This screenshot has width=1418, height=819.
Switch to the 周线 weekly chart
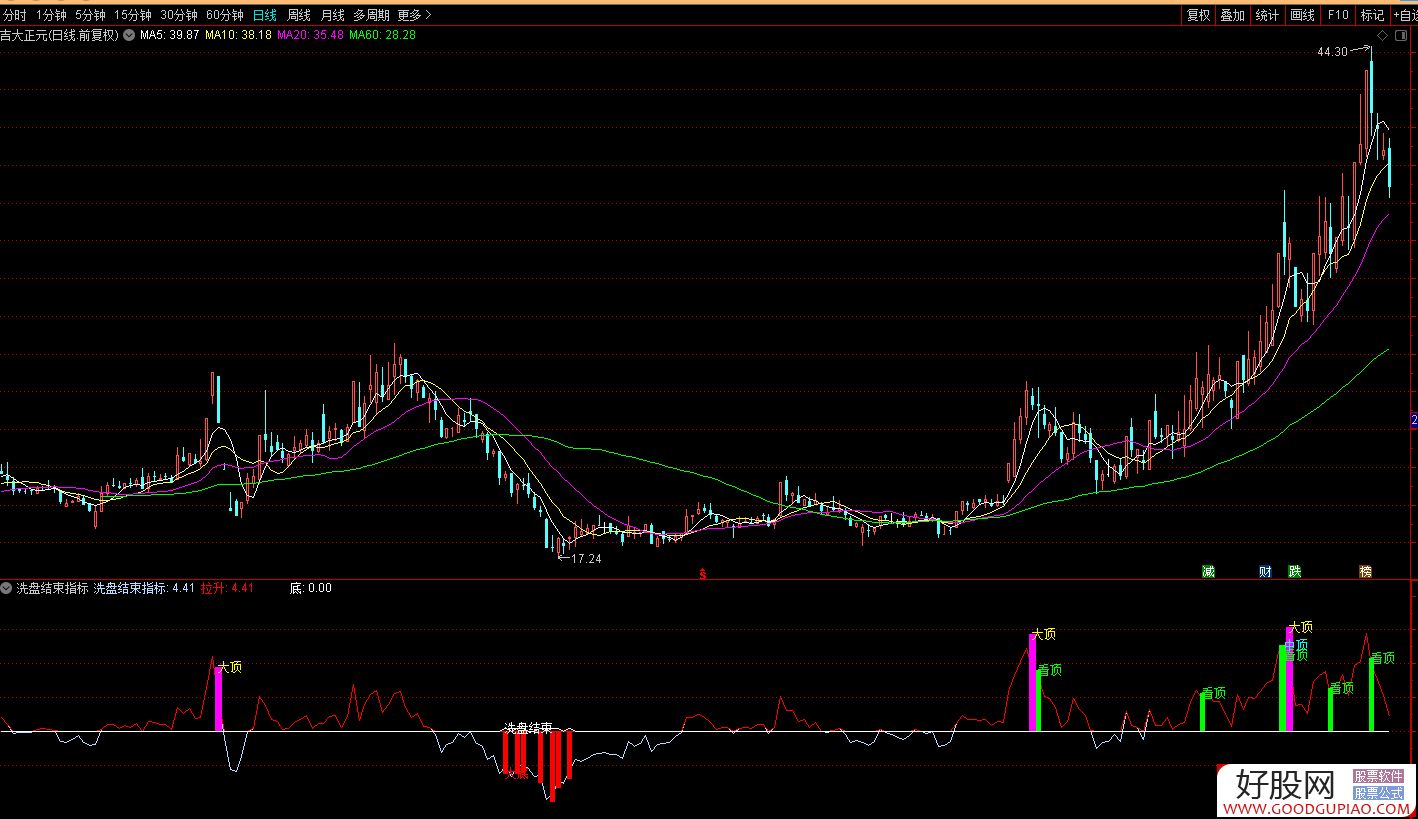click(299, 15)
